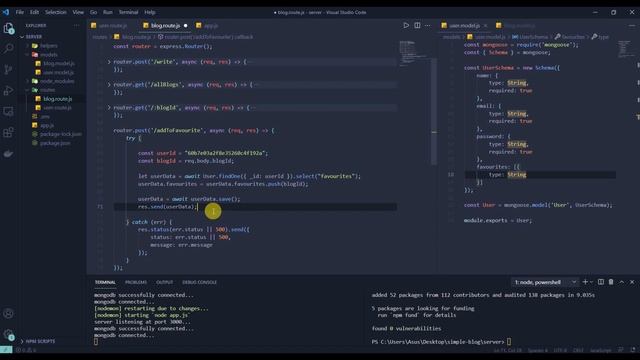Open package.json in the explorer
This screenshot has width=640, height=360.
[55, 143]
